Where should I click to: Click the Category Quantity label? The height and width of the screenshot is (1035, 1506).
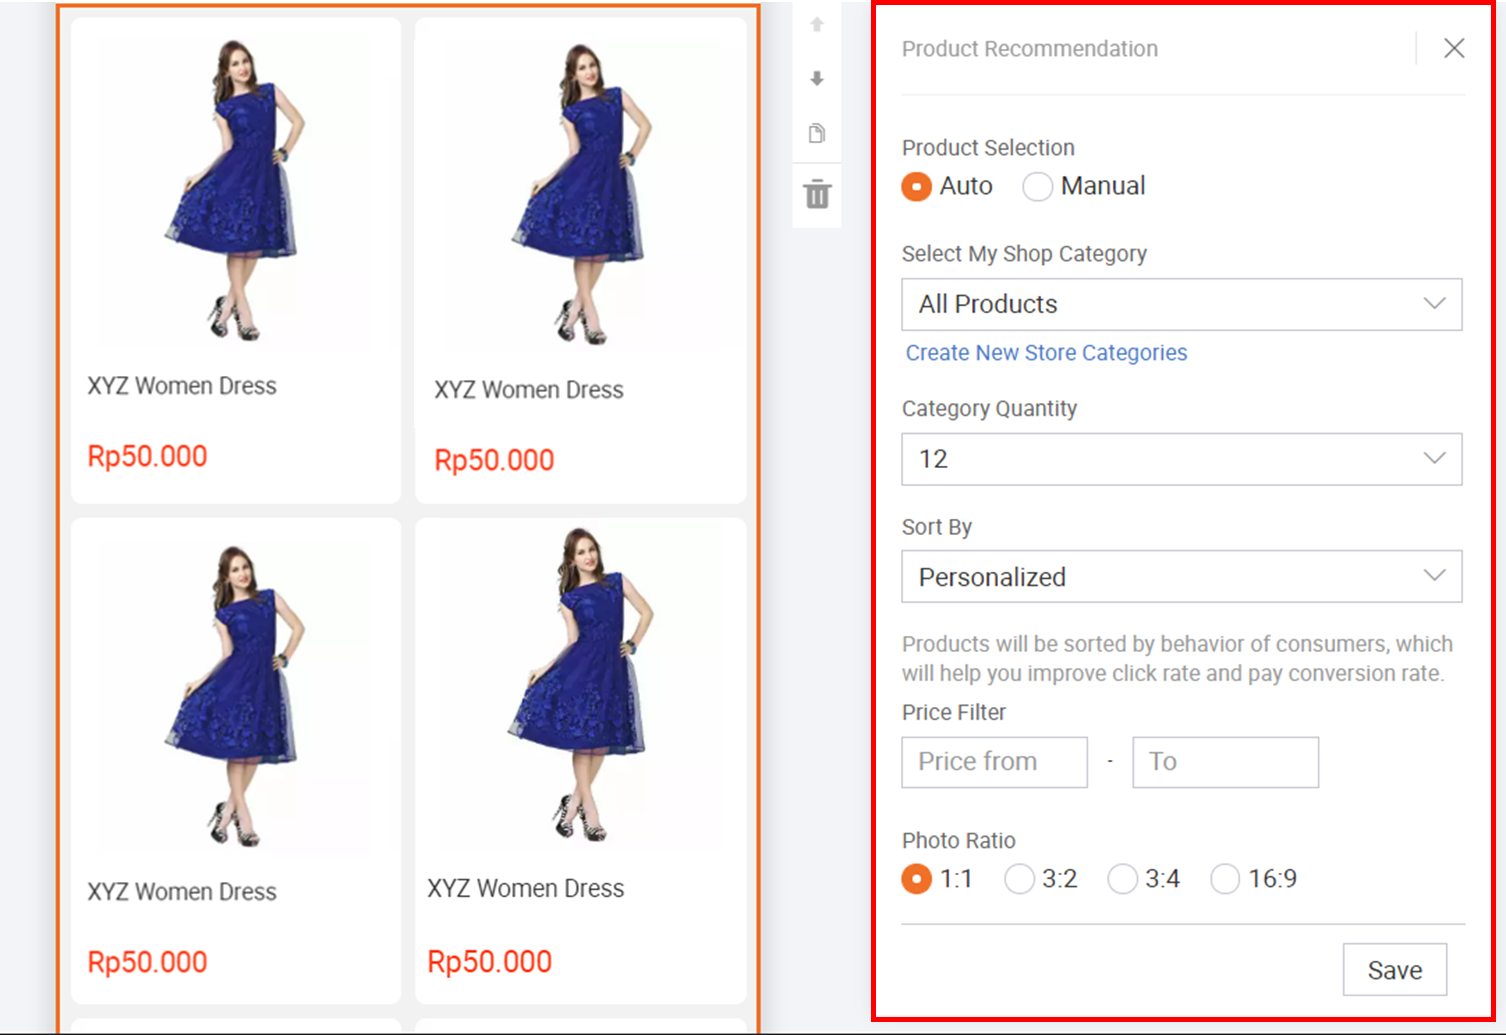point(989,409)
